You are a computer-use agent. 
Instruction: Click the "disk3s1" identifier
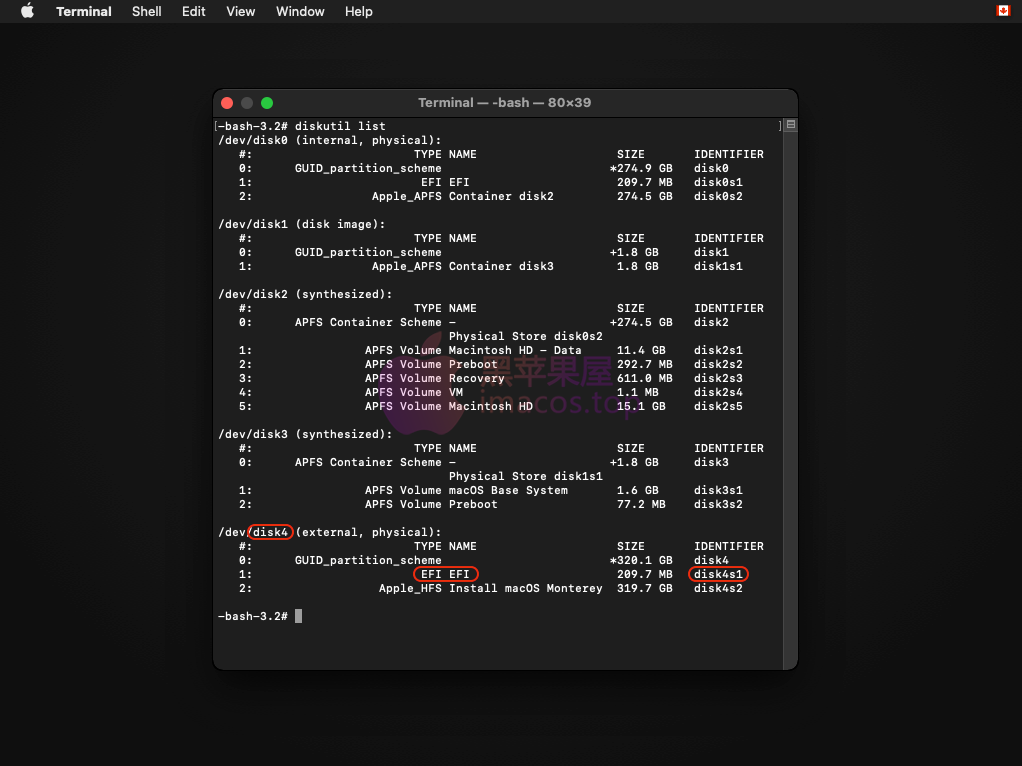coord(718,490)
